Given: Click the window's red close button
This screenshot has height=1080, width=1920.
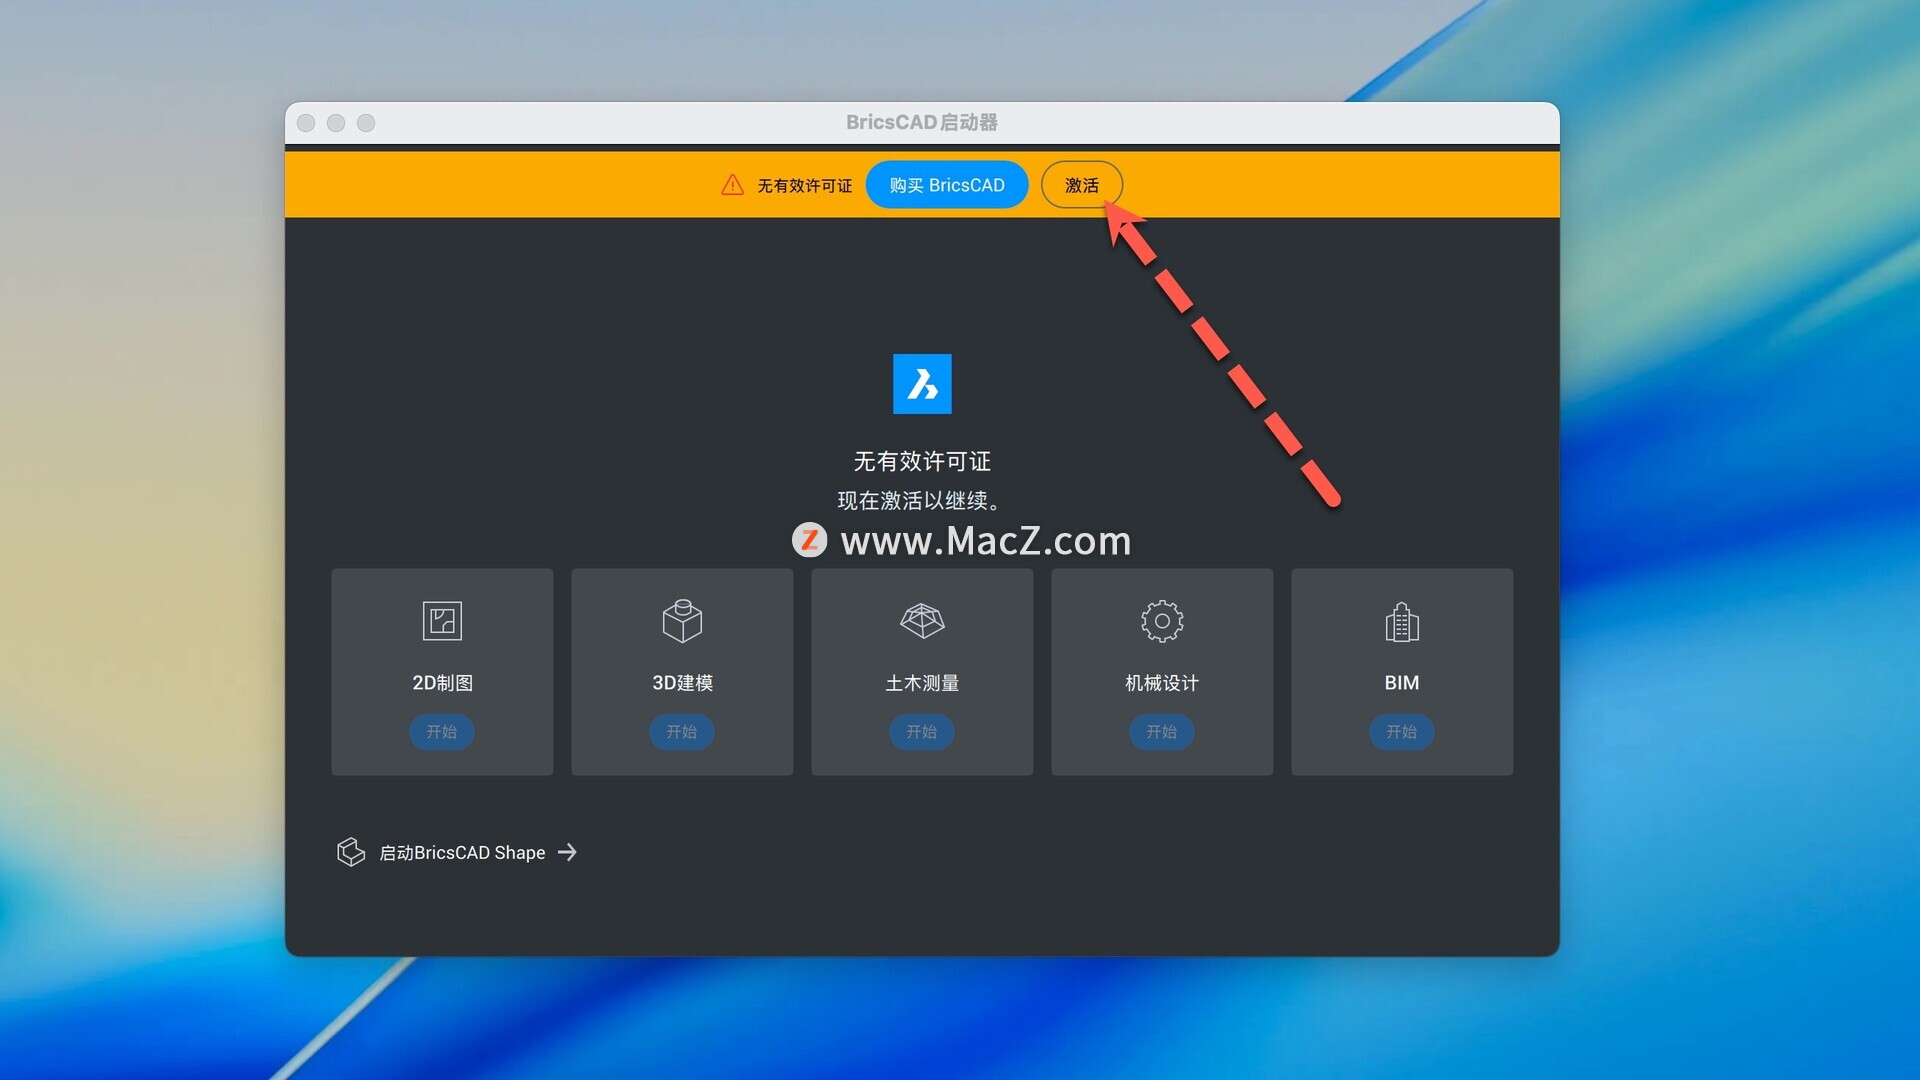Looking at the screenshot, I should point(307,122).
